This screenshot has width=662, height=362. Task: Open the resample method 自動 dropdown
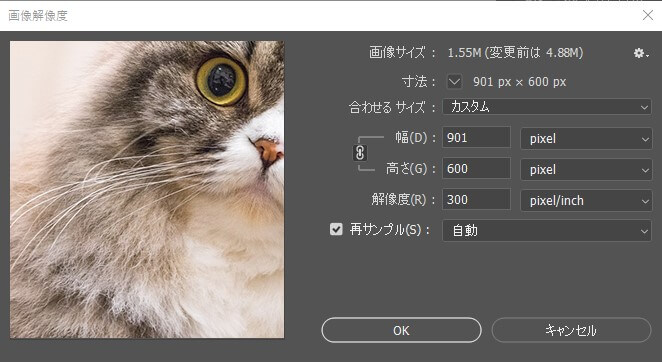pos(547,231)
